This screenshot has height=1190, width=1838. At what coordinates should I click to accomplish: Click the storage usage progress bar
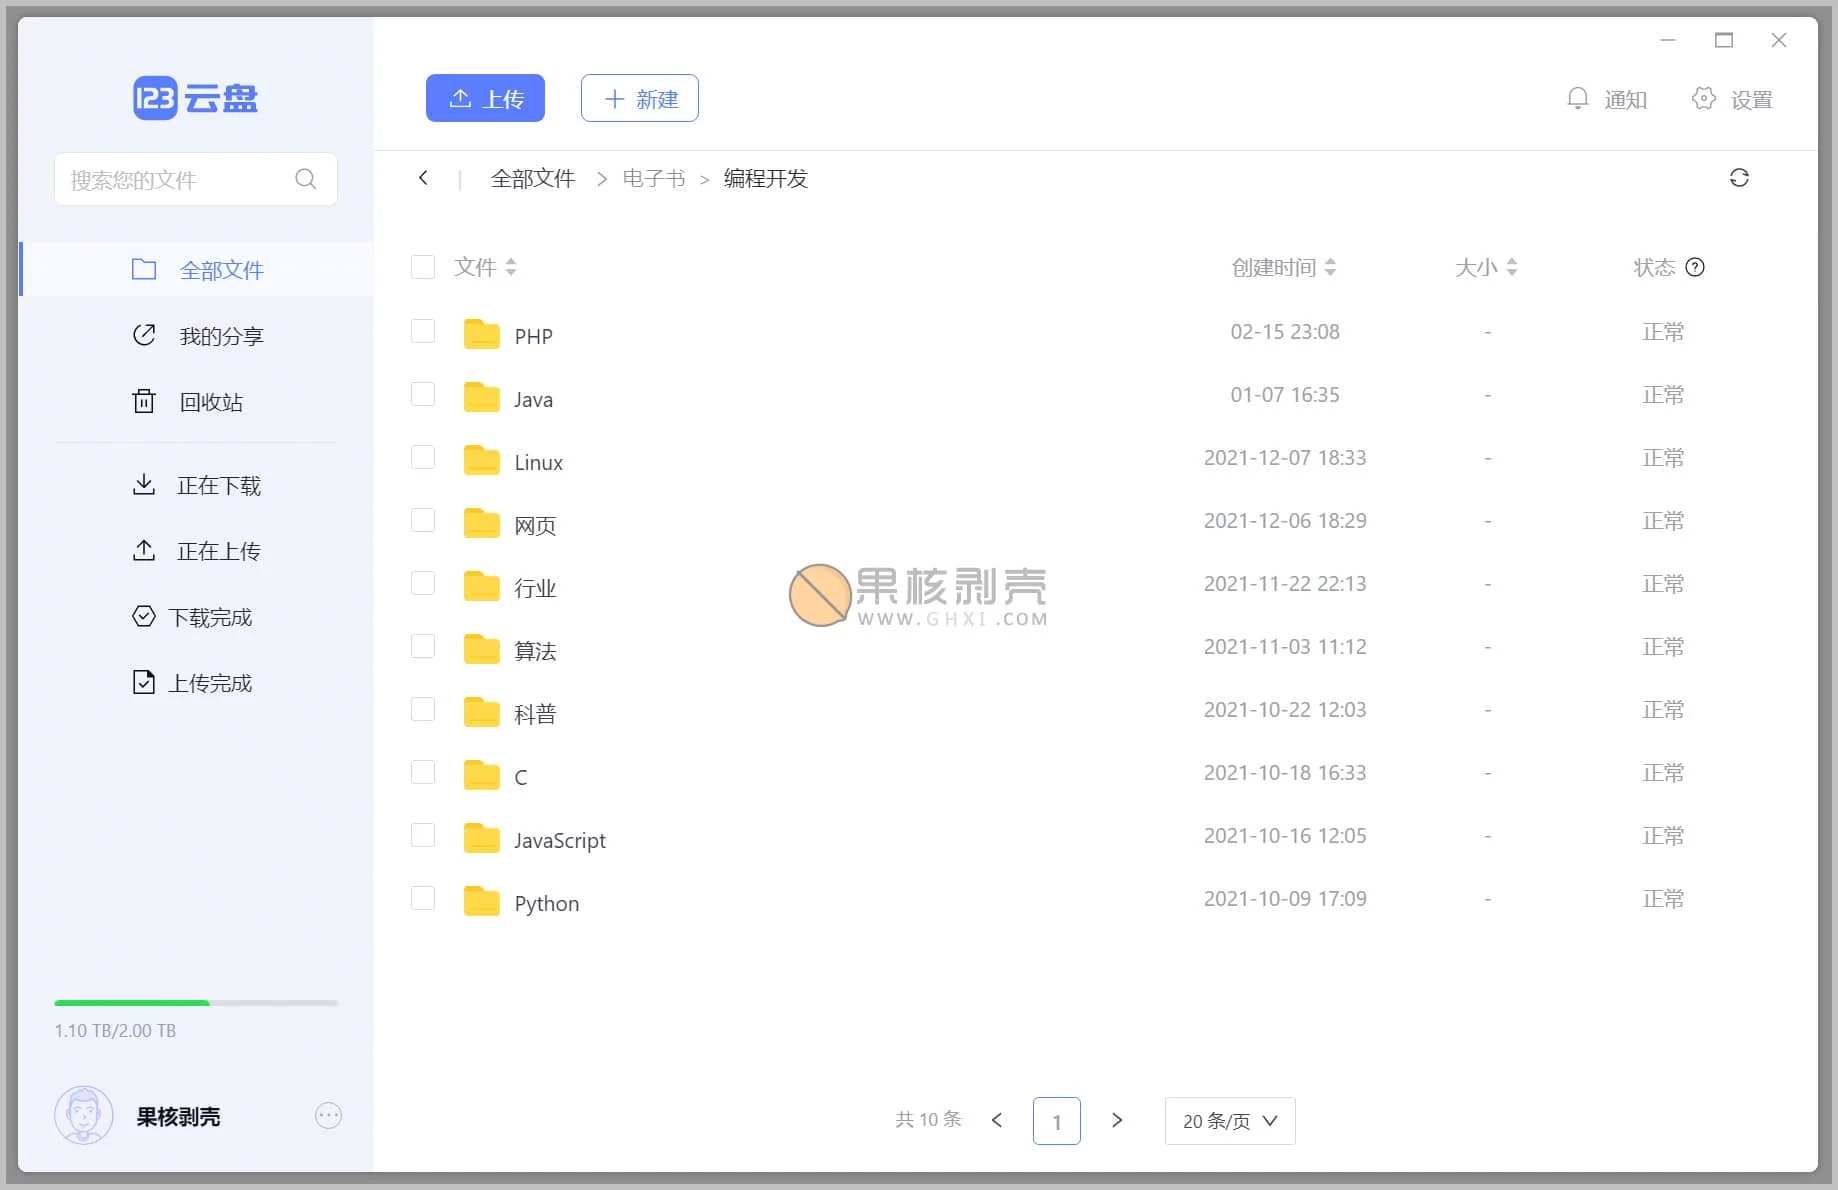click(196, 1002)
